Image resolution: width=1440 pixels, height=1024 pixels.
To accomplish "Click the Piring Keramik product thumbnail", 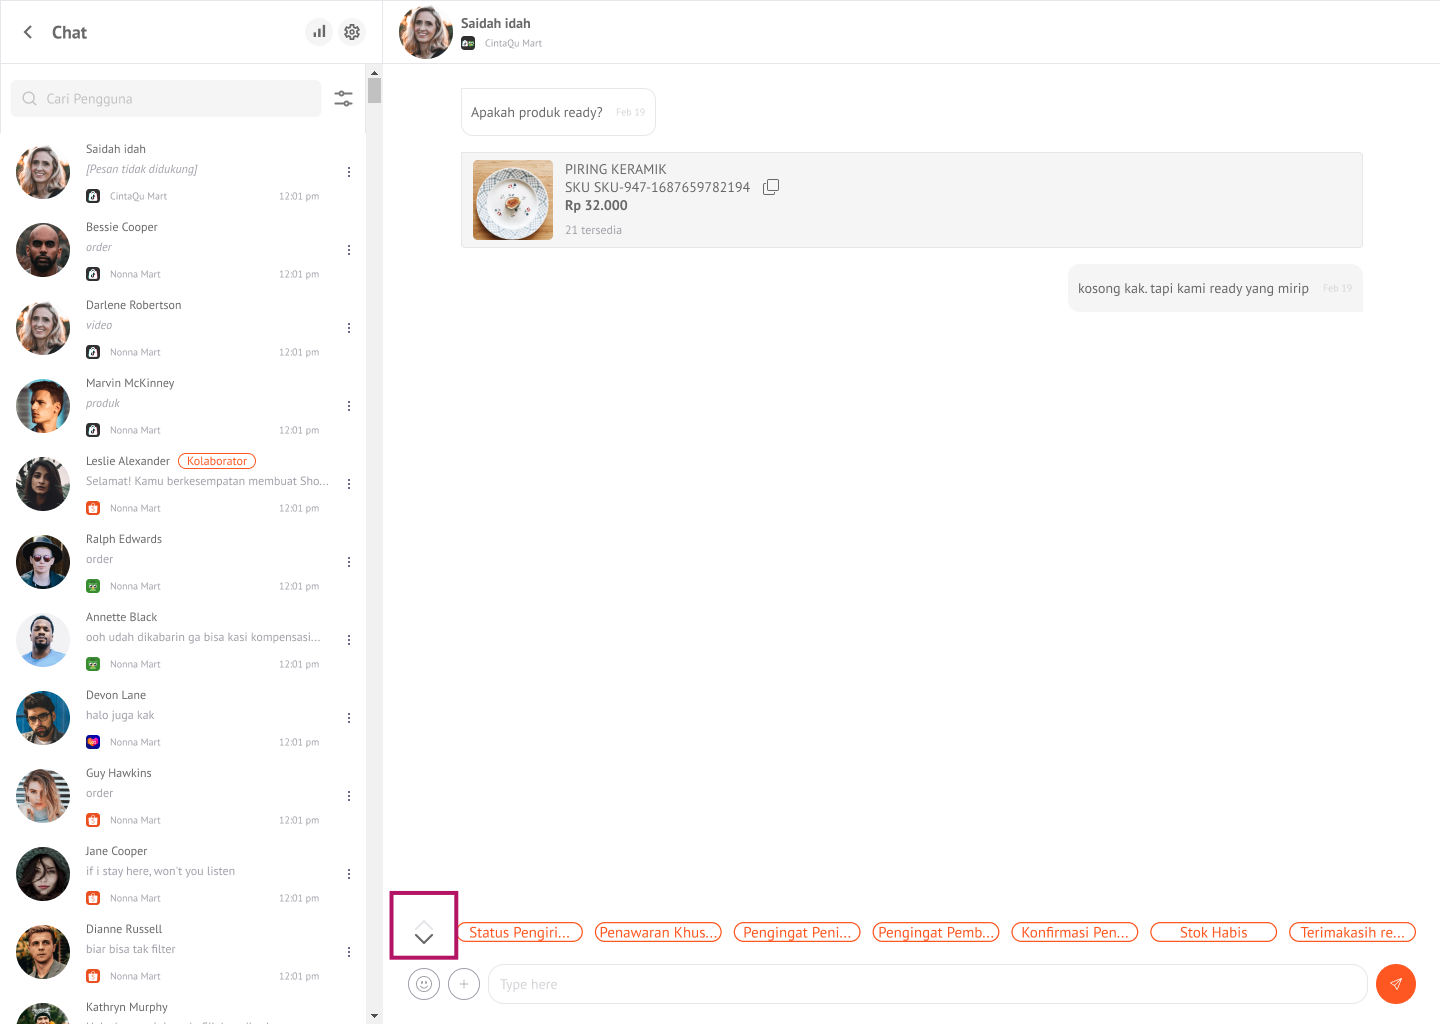I will click(513, 200).
